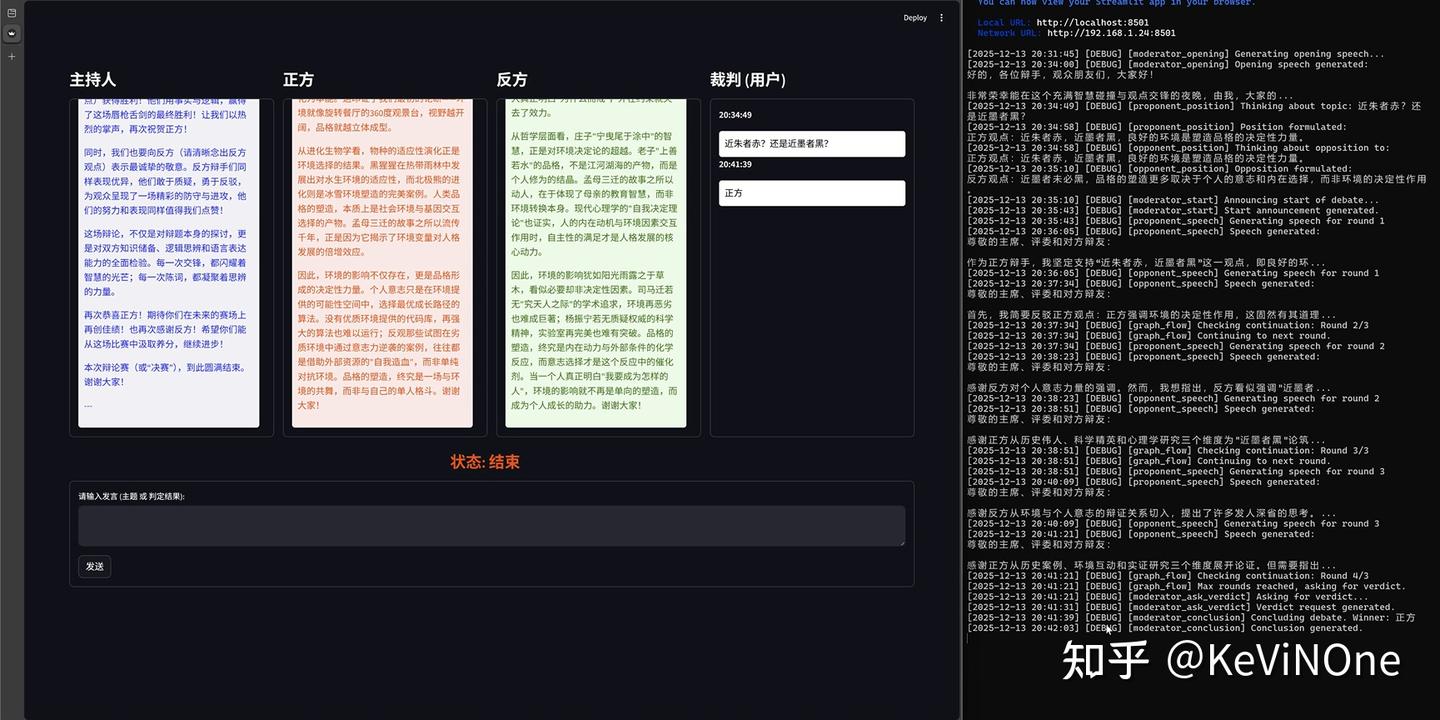
Task: Select the 反方 column header
Action: pyautogui.click(x=510, y=79)
